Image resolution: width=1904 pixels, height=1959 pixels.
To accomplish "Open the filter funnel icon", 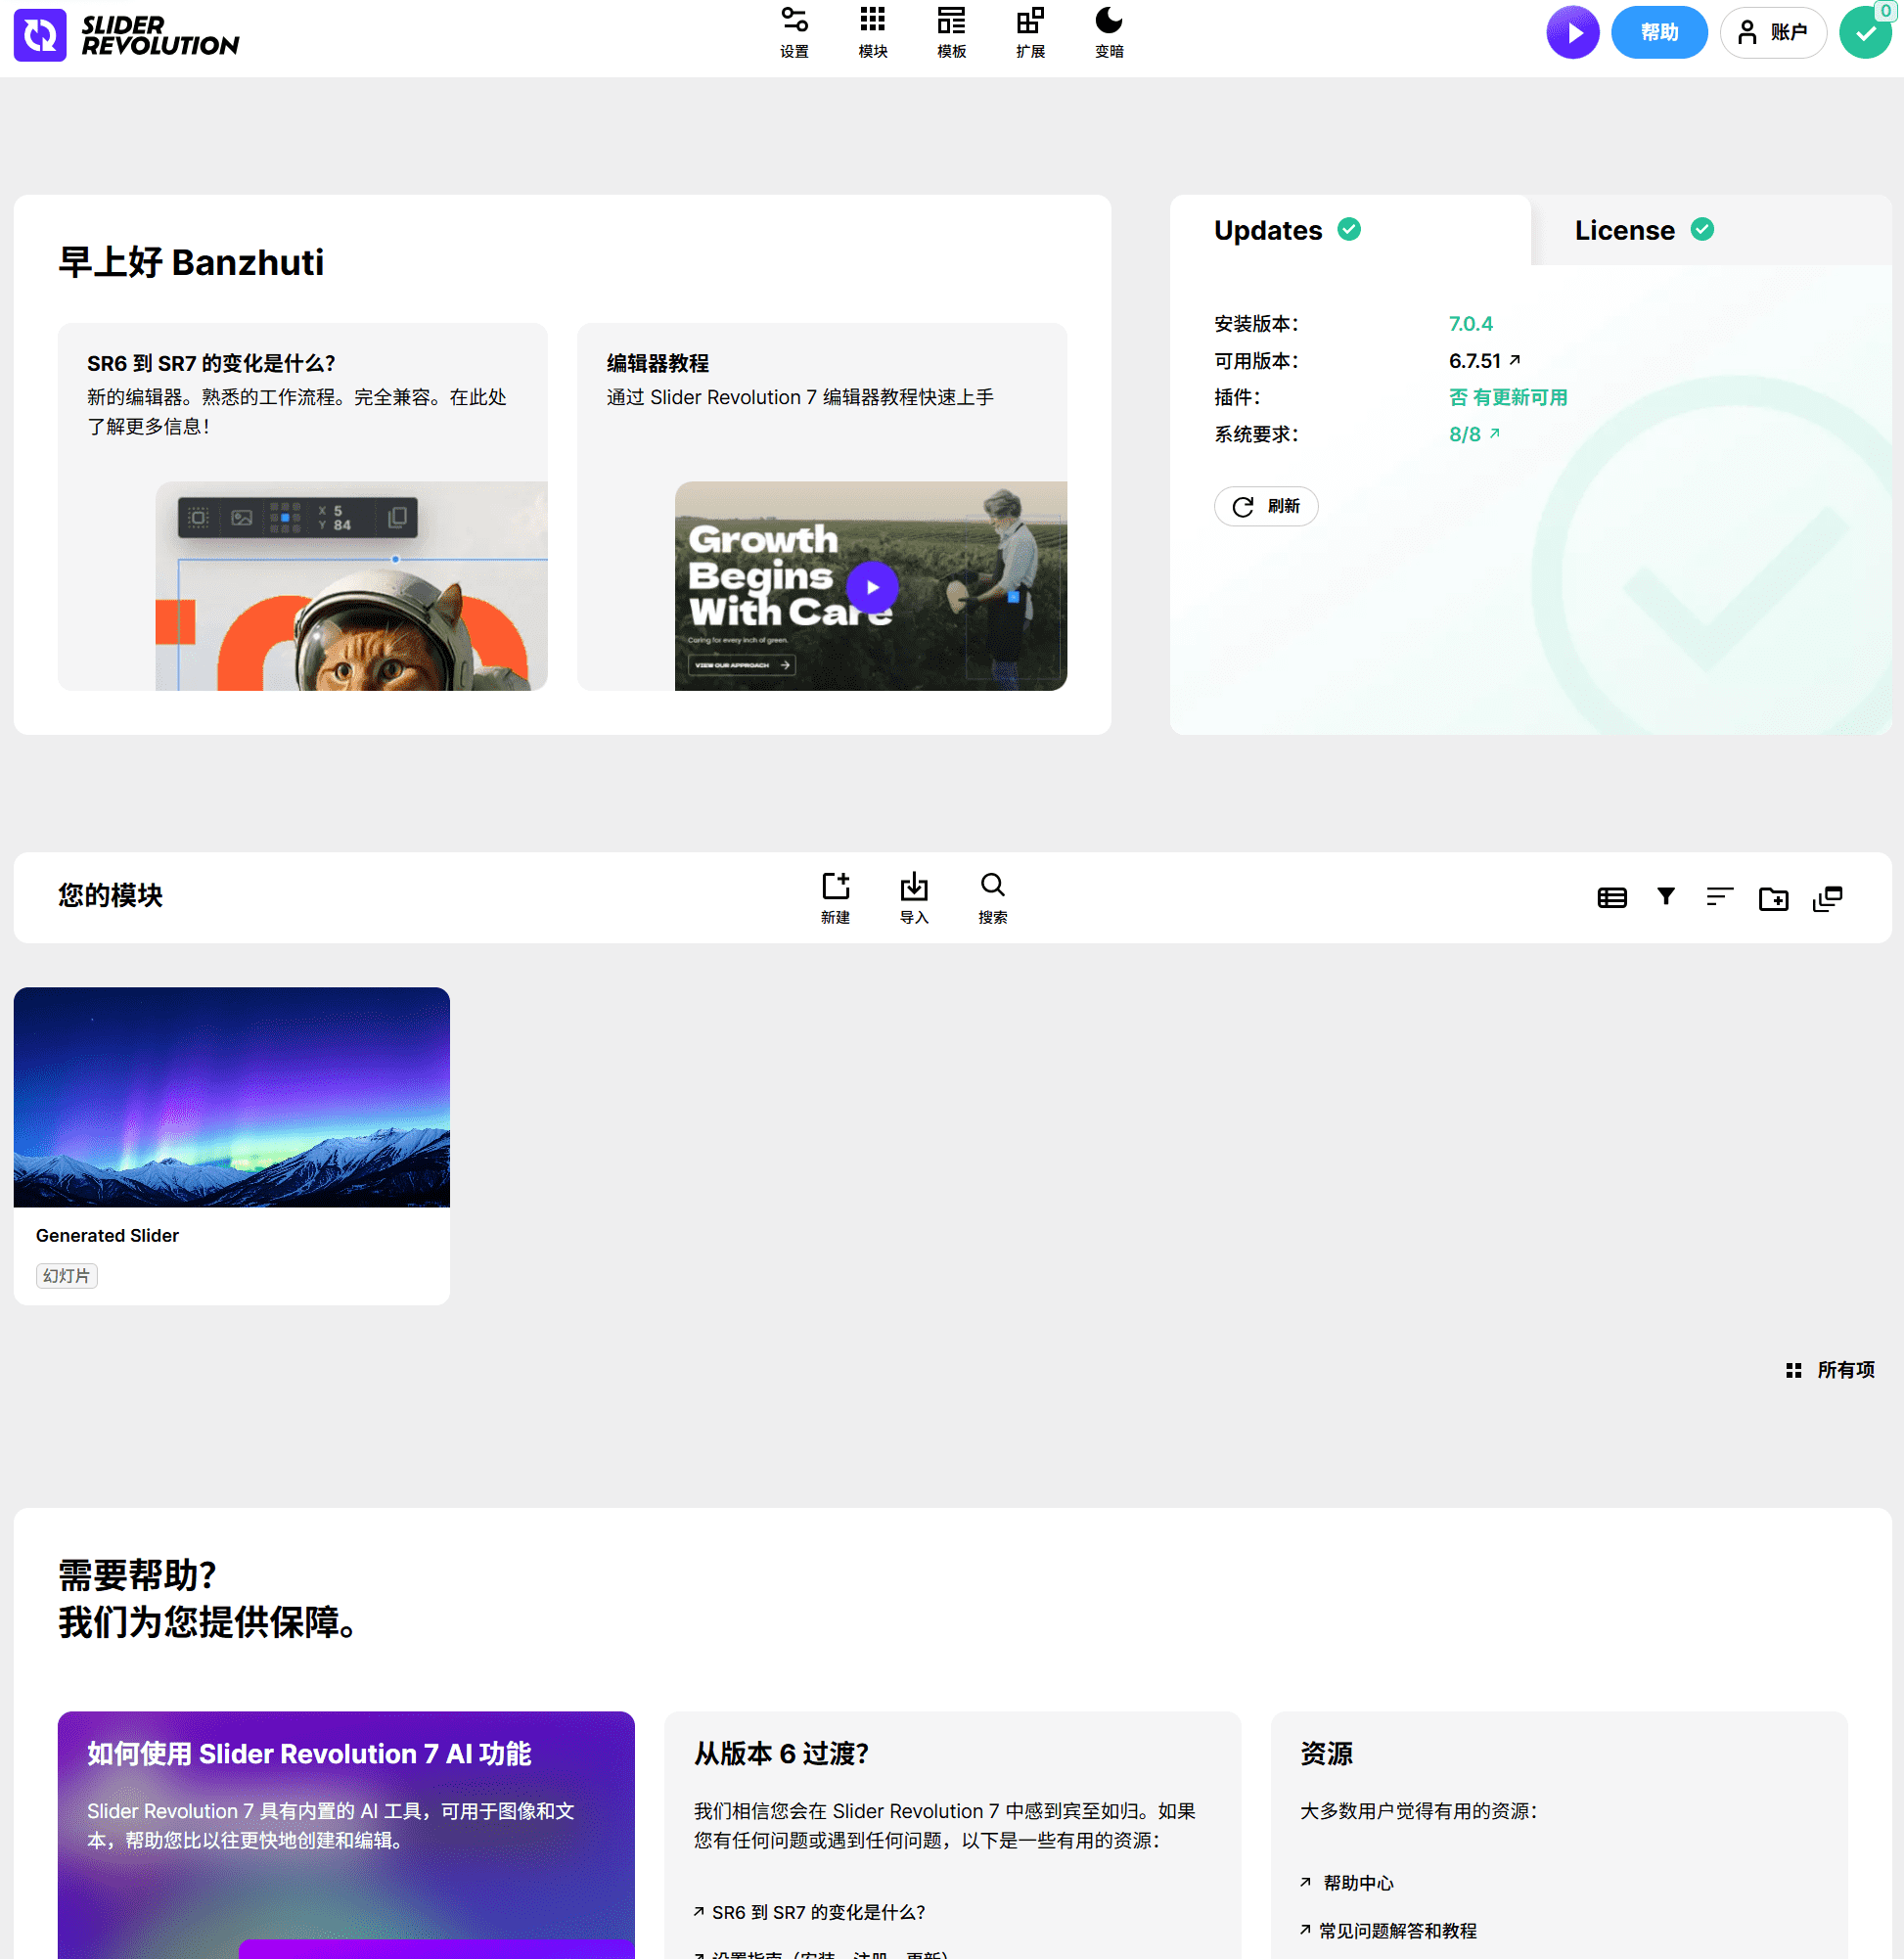I will (x=1666, y=897).
